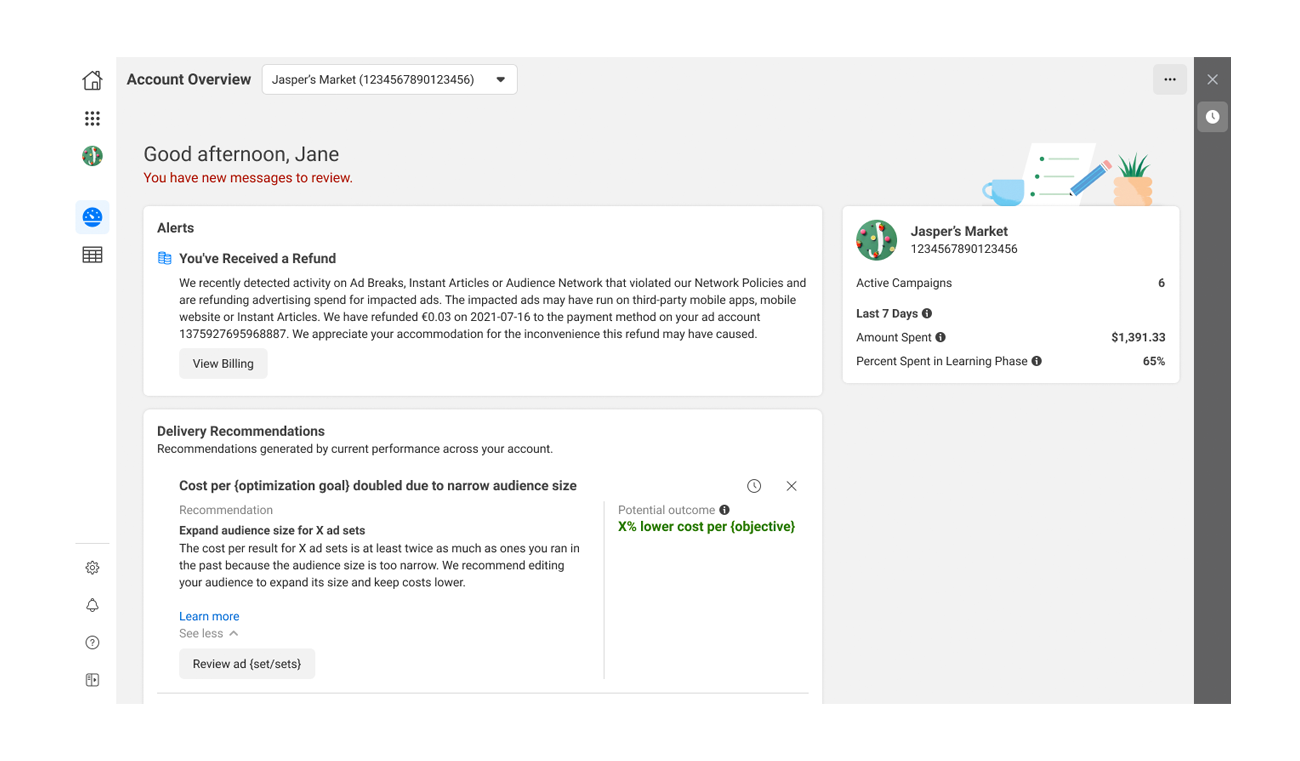
Task: Select the Account Overview gauge icon
Action: pyautogui.click(x=92, y=217)
